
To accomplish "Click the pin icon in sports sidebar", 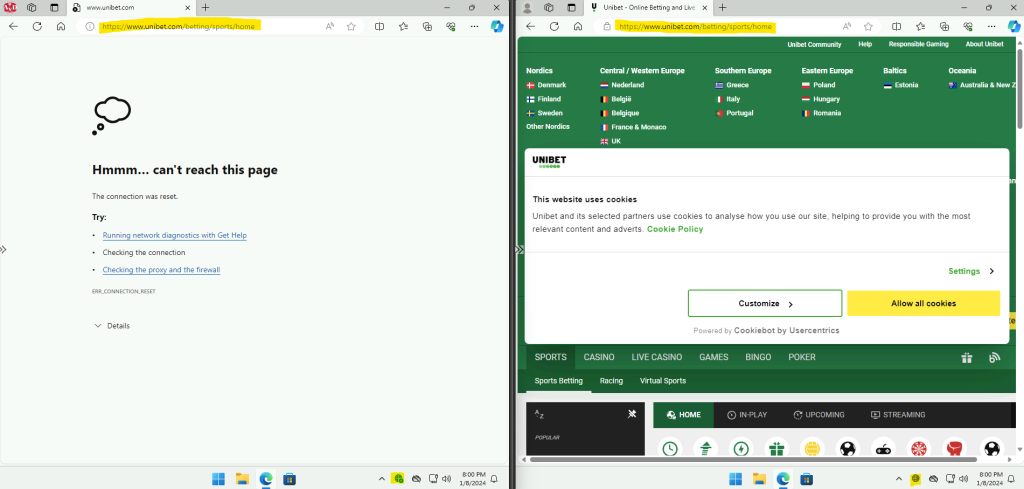I will [632, 413].
